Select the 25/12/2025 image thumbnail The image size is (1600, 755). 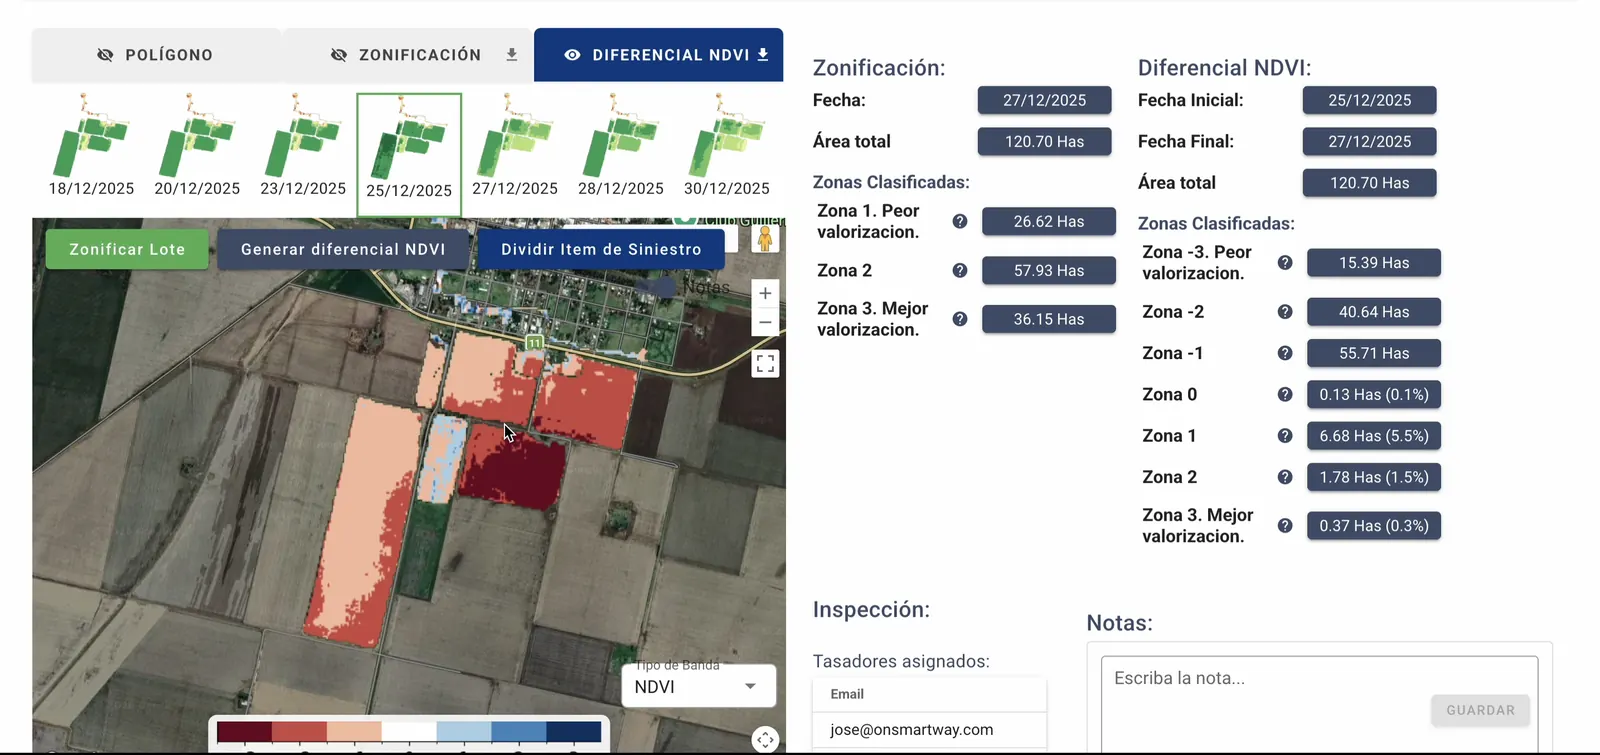409,154
